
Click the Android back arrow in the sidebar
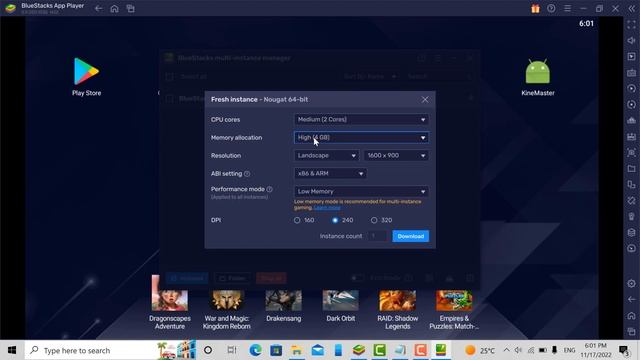(x=631, y=299)
